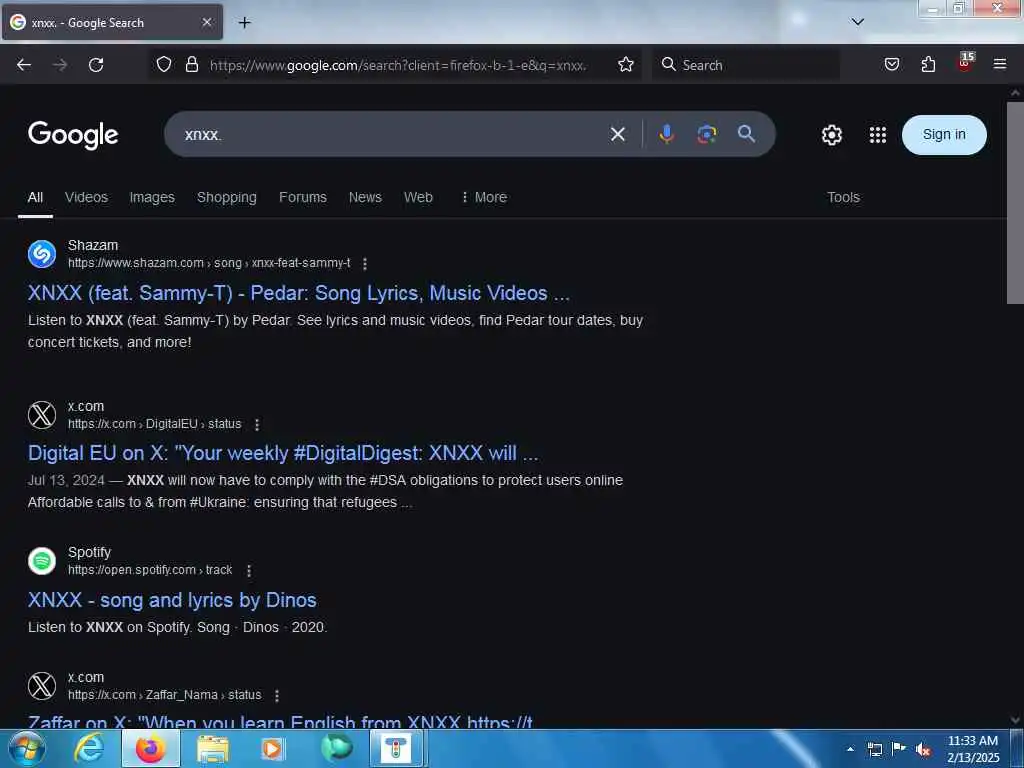Launch Internet Explorer from the taskbar

(89, 749)
